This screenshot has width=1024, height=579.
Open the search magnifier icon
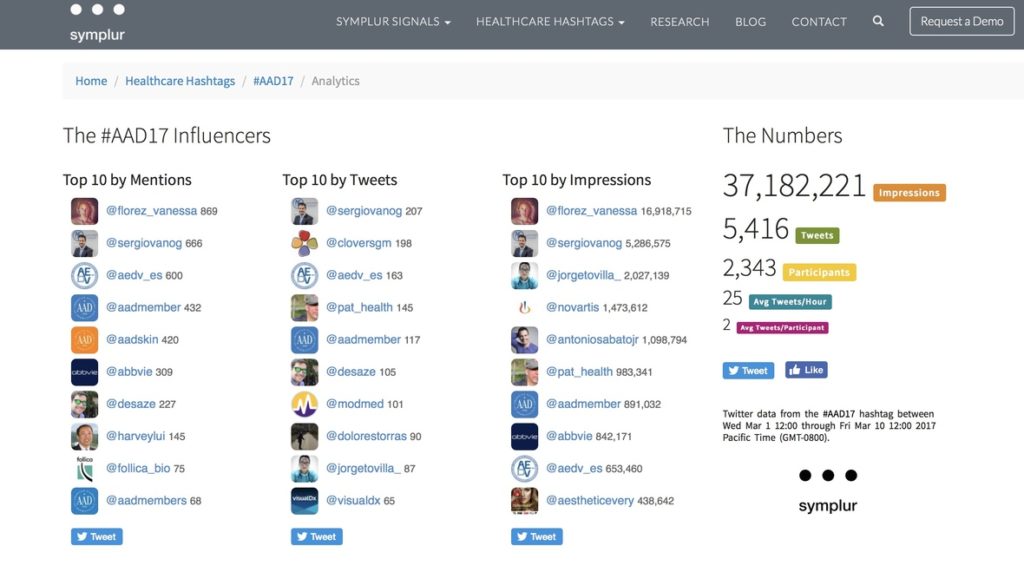click(x=878, y=21)
